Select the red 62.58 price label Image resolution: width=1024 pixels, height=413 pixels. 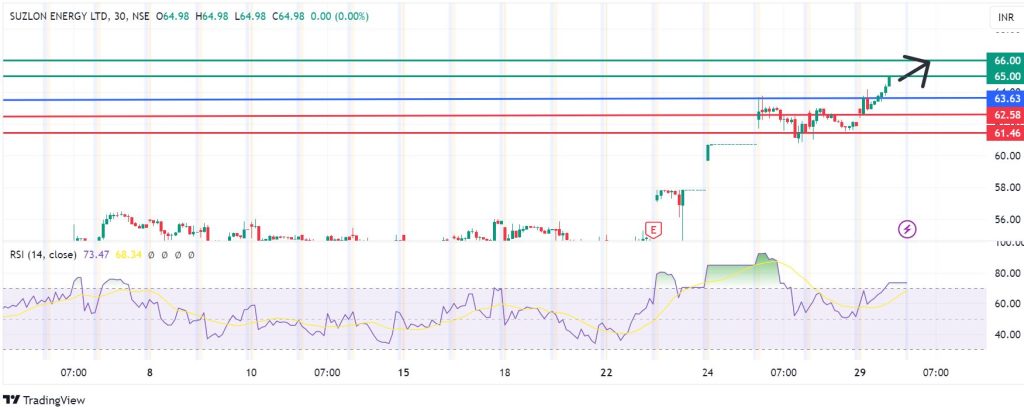(x=1005, y=115)
